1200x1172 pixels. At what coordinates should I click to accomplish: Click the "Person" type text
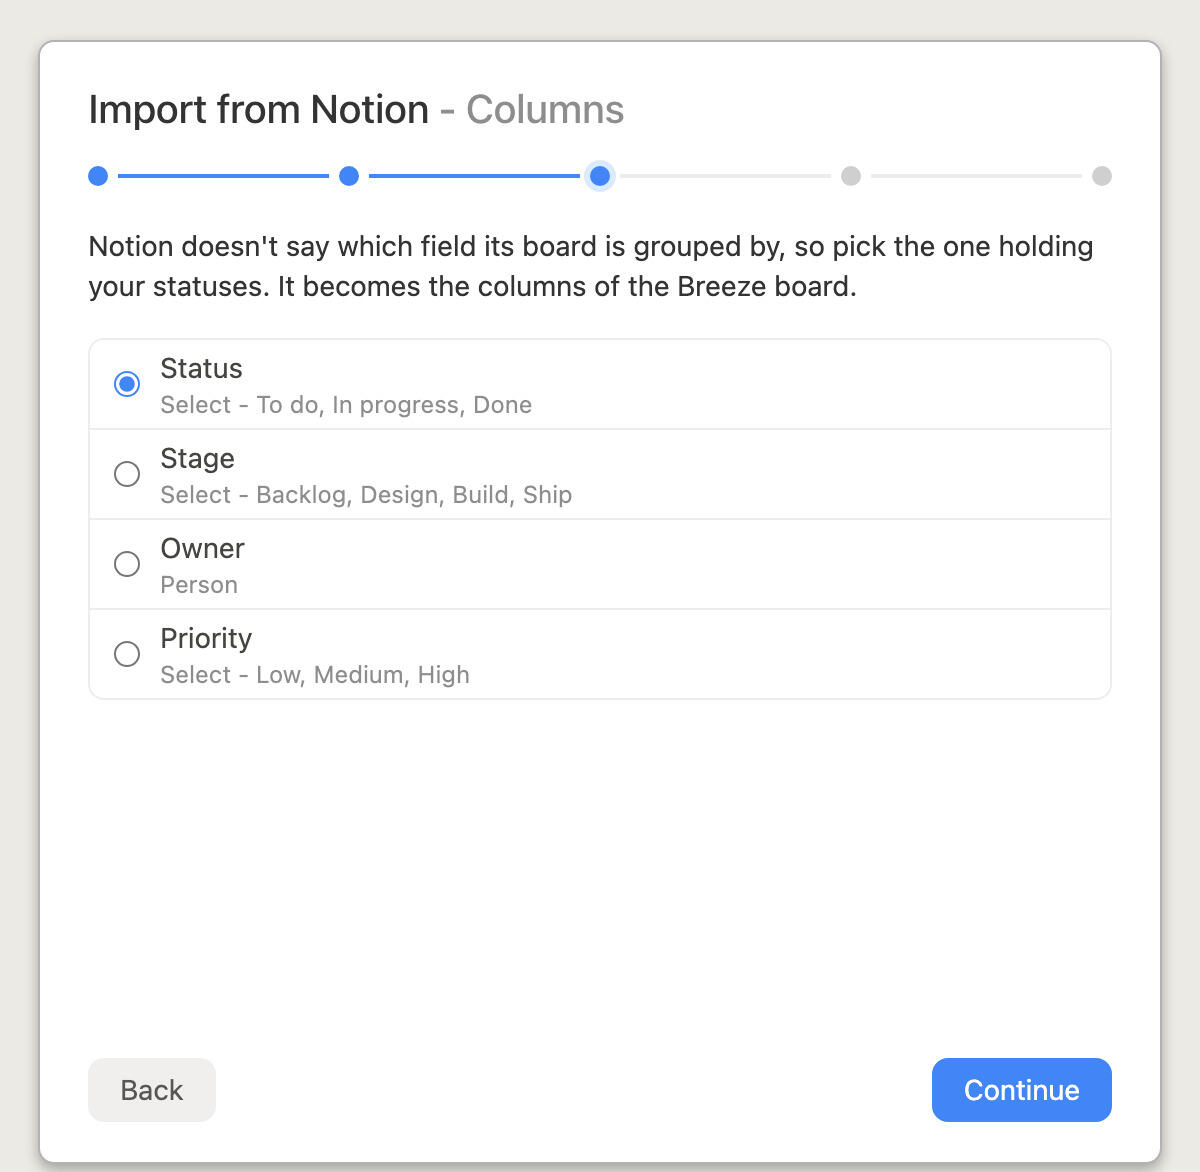coord(199,585)
